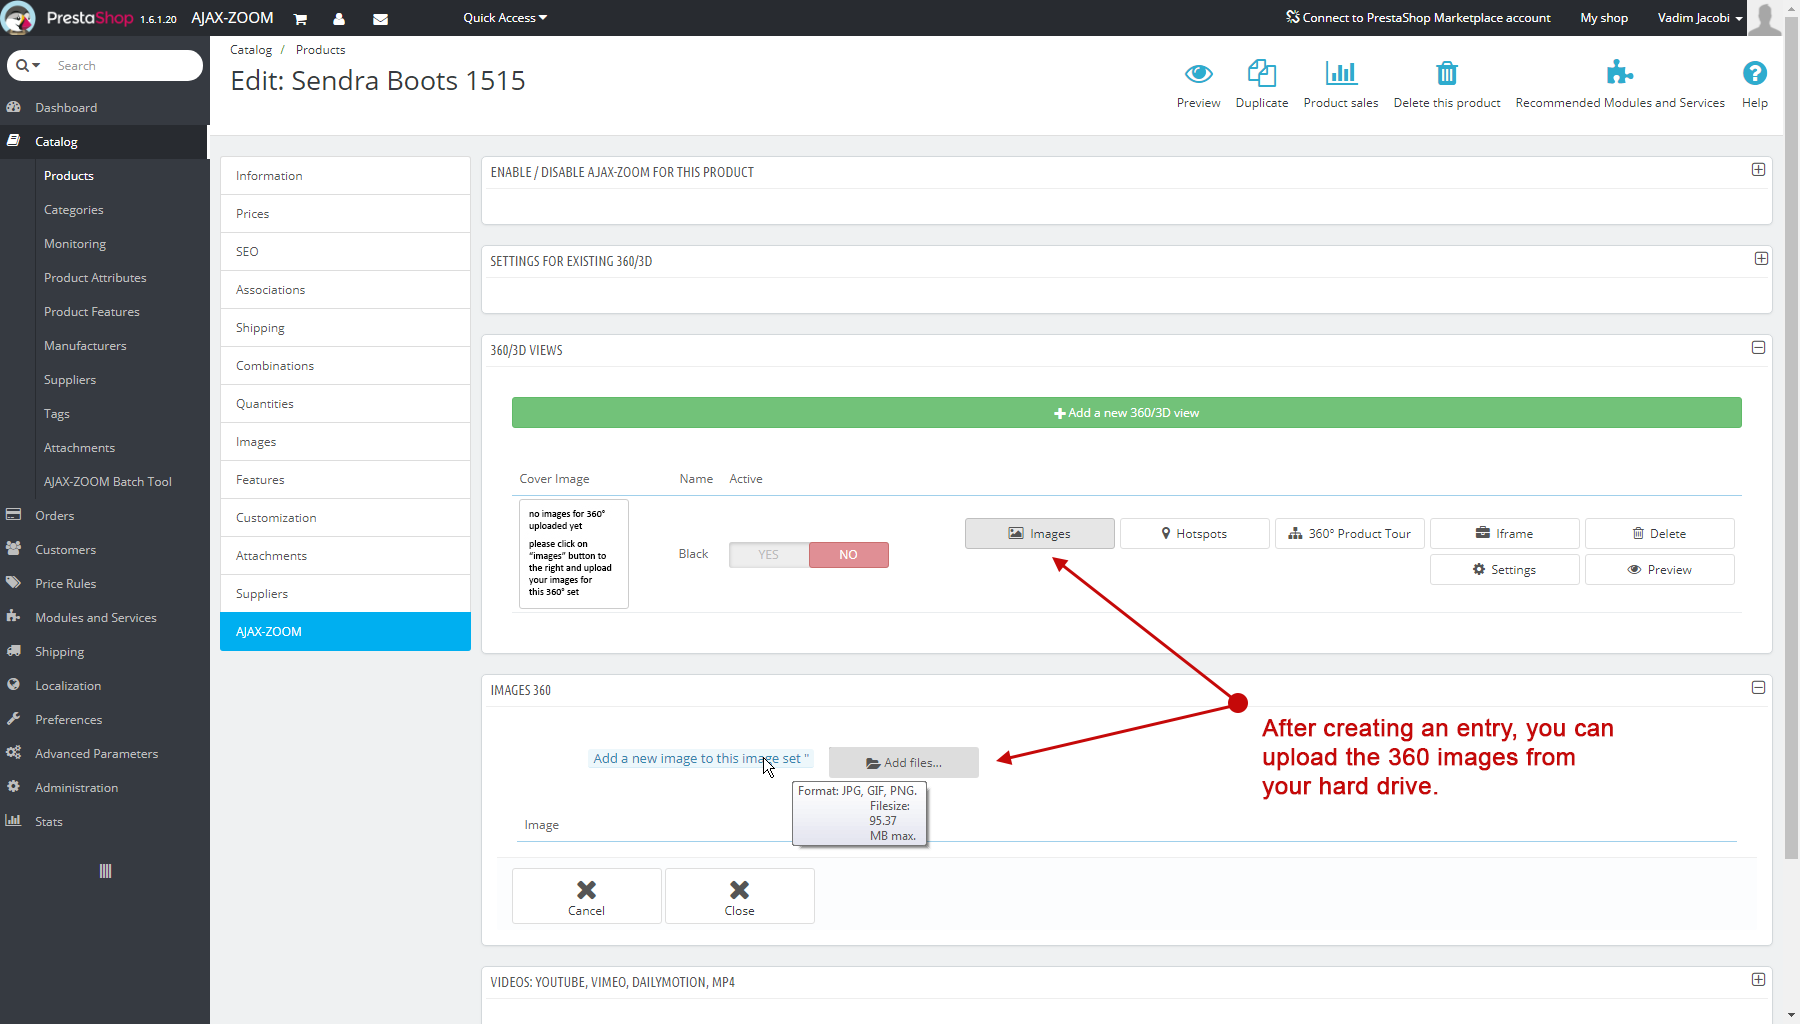Click Products breadcrumb link
This screenshot has height=1024, width=1800.
(321, 50)
